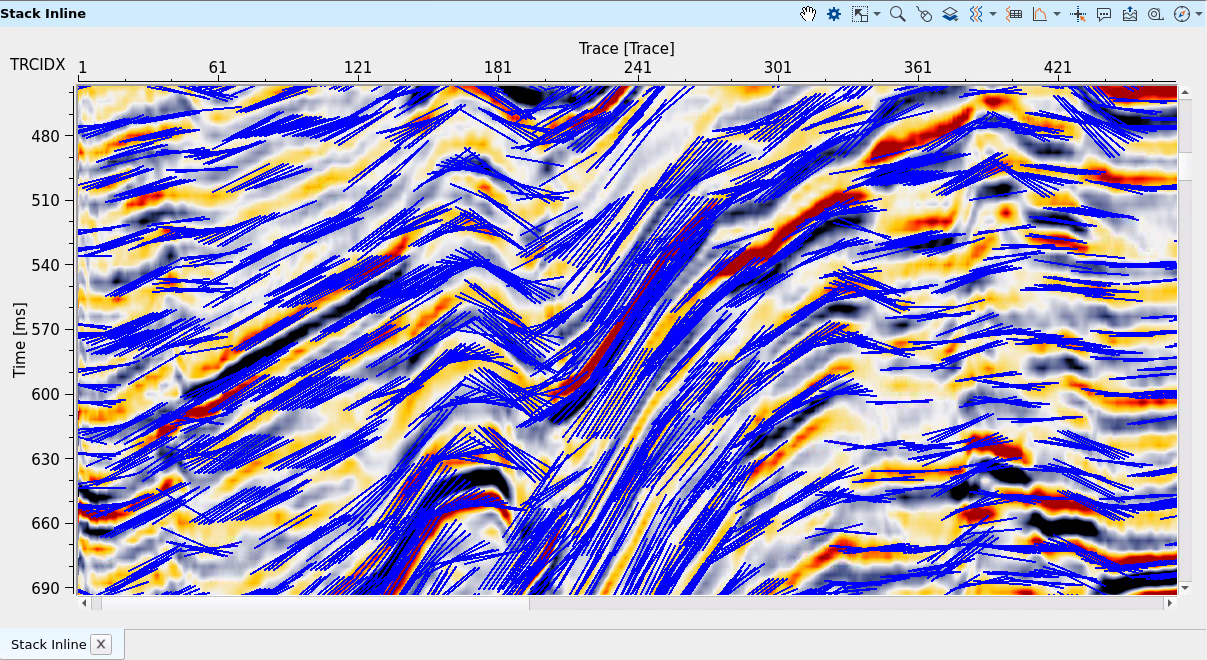Image resolution: width=1207 pixels, height=660 pixels.
Task: Activate the zoom magnifier tool
Action: point(897,14)
